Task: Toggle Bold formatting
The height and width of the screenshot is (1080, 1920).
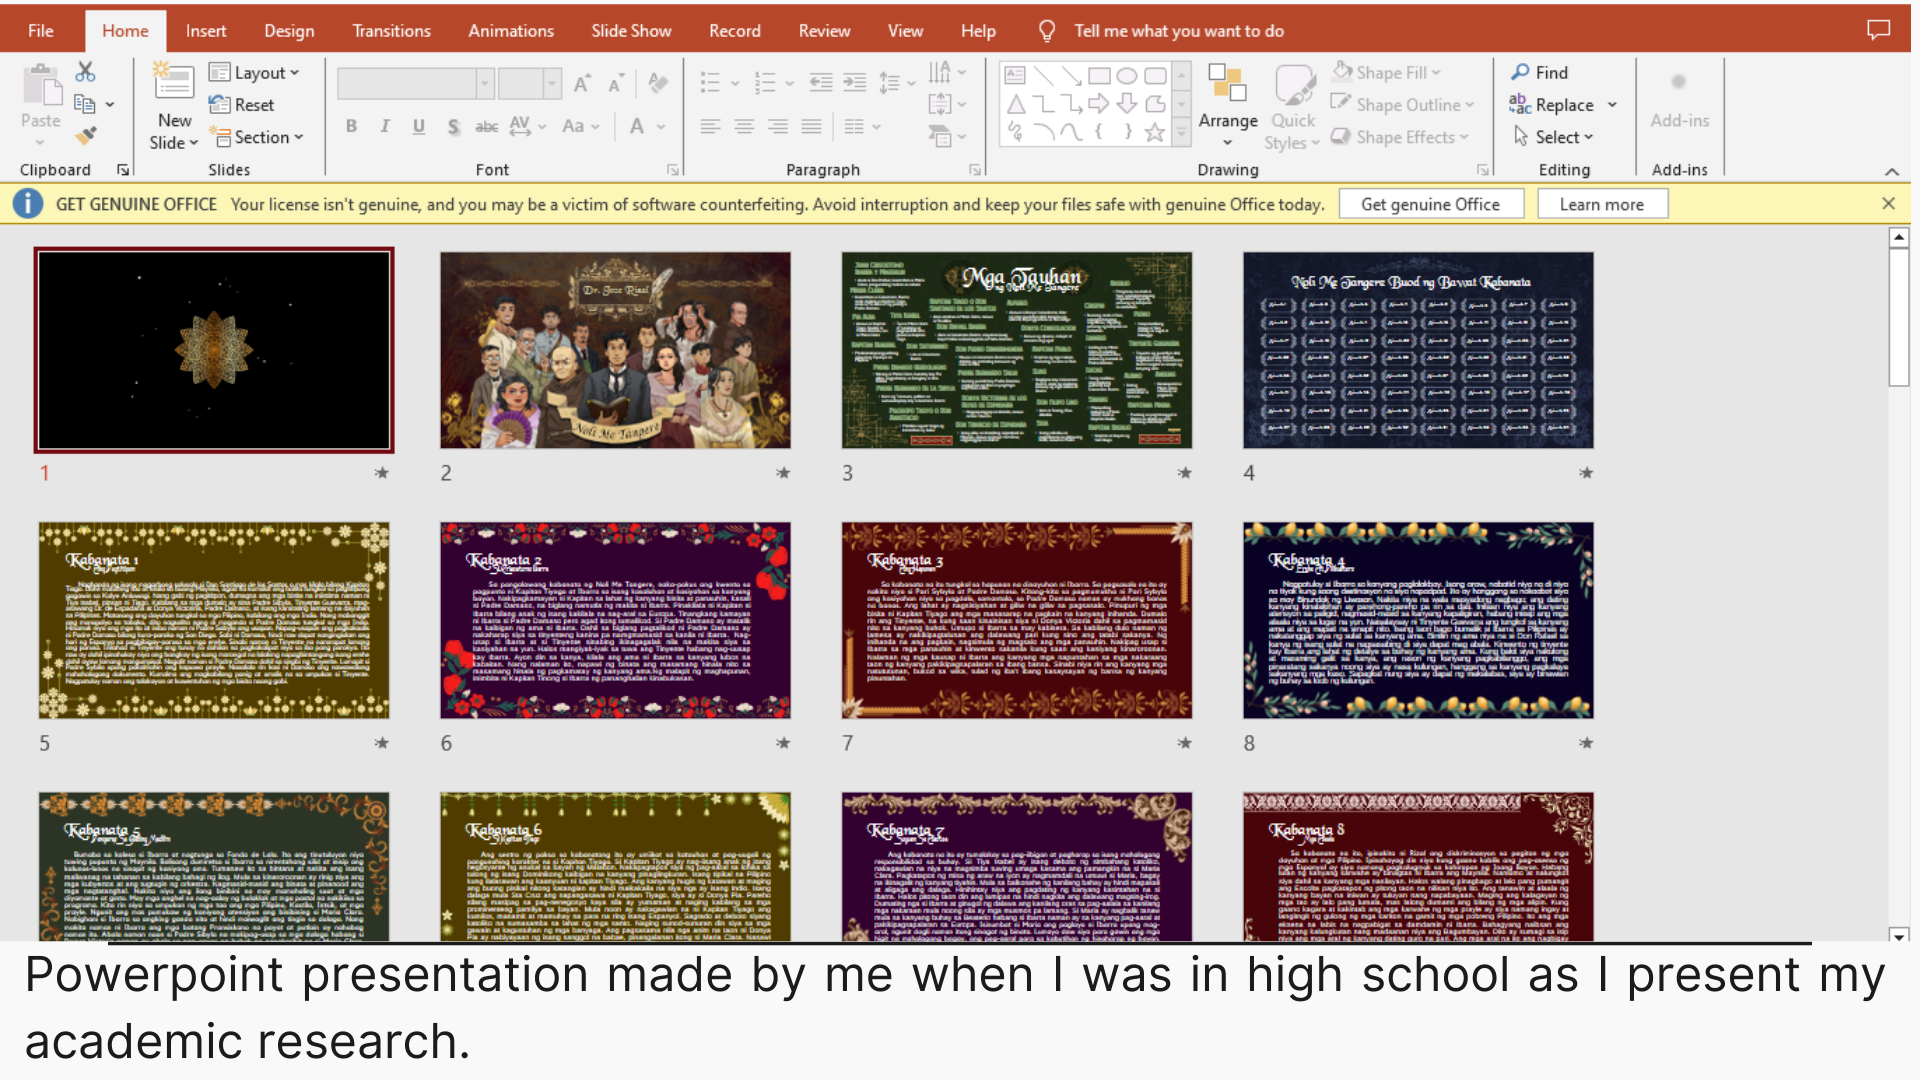Action: click(x=351, y=127)
